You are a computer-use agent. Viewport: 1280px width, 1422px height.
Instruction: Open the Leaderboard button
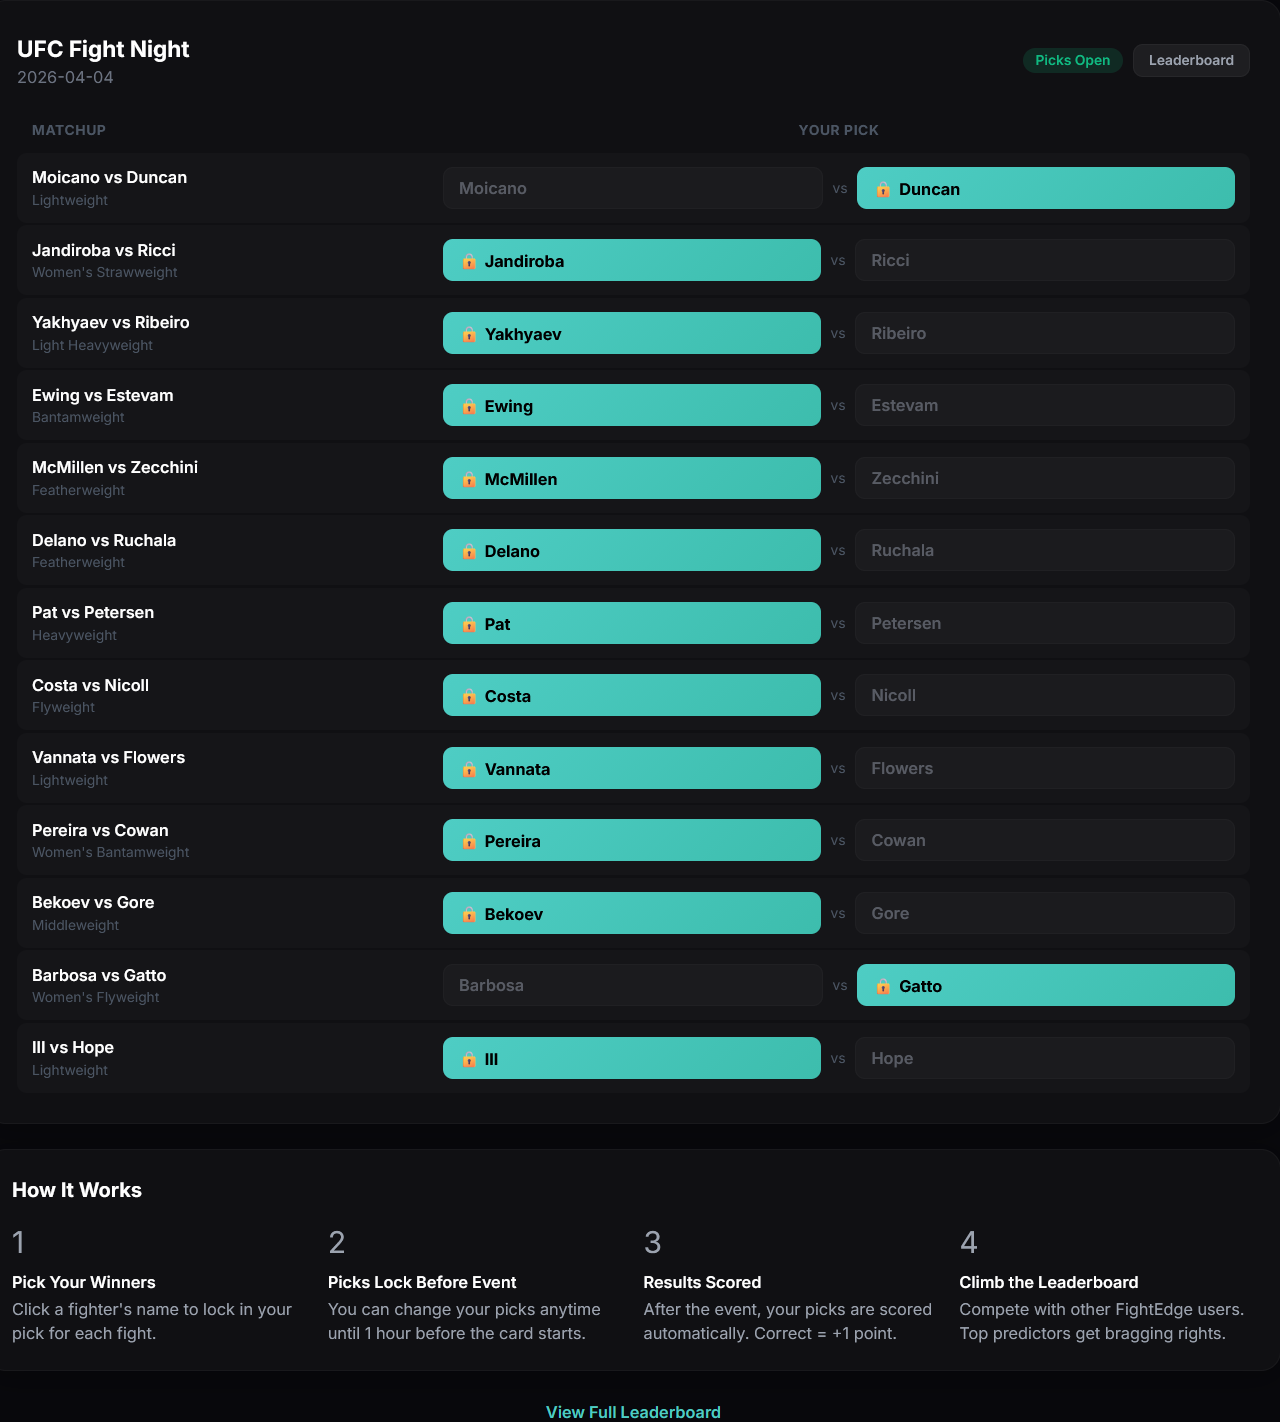(x=1191, y=60)
